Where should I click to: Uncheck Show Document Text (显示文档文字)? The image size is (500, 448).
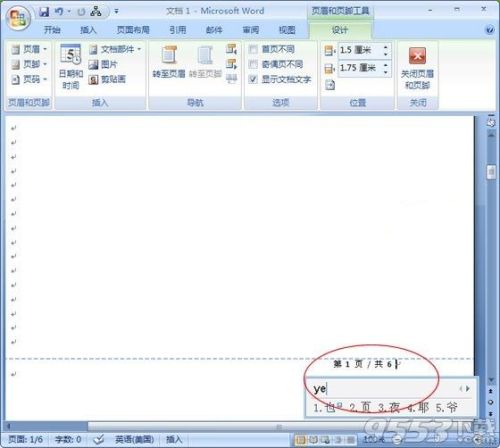pyautogui.click(x=253, y=79)
